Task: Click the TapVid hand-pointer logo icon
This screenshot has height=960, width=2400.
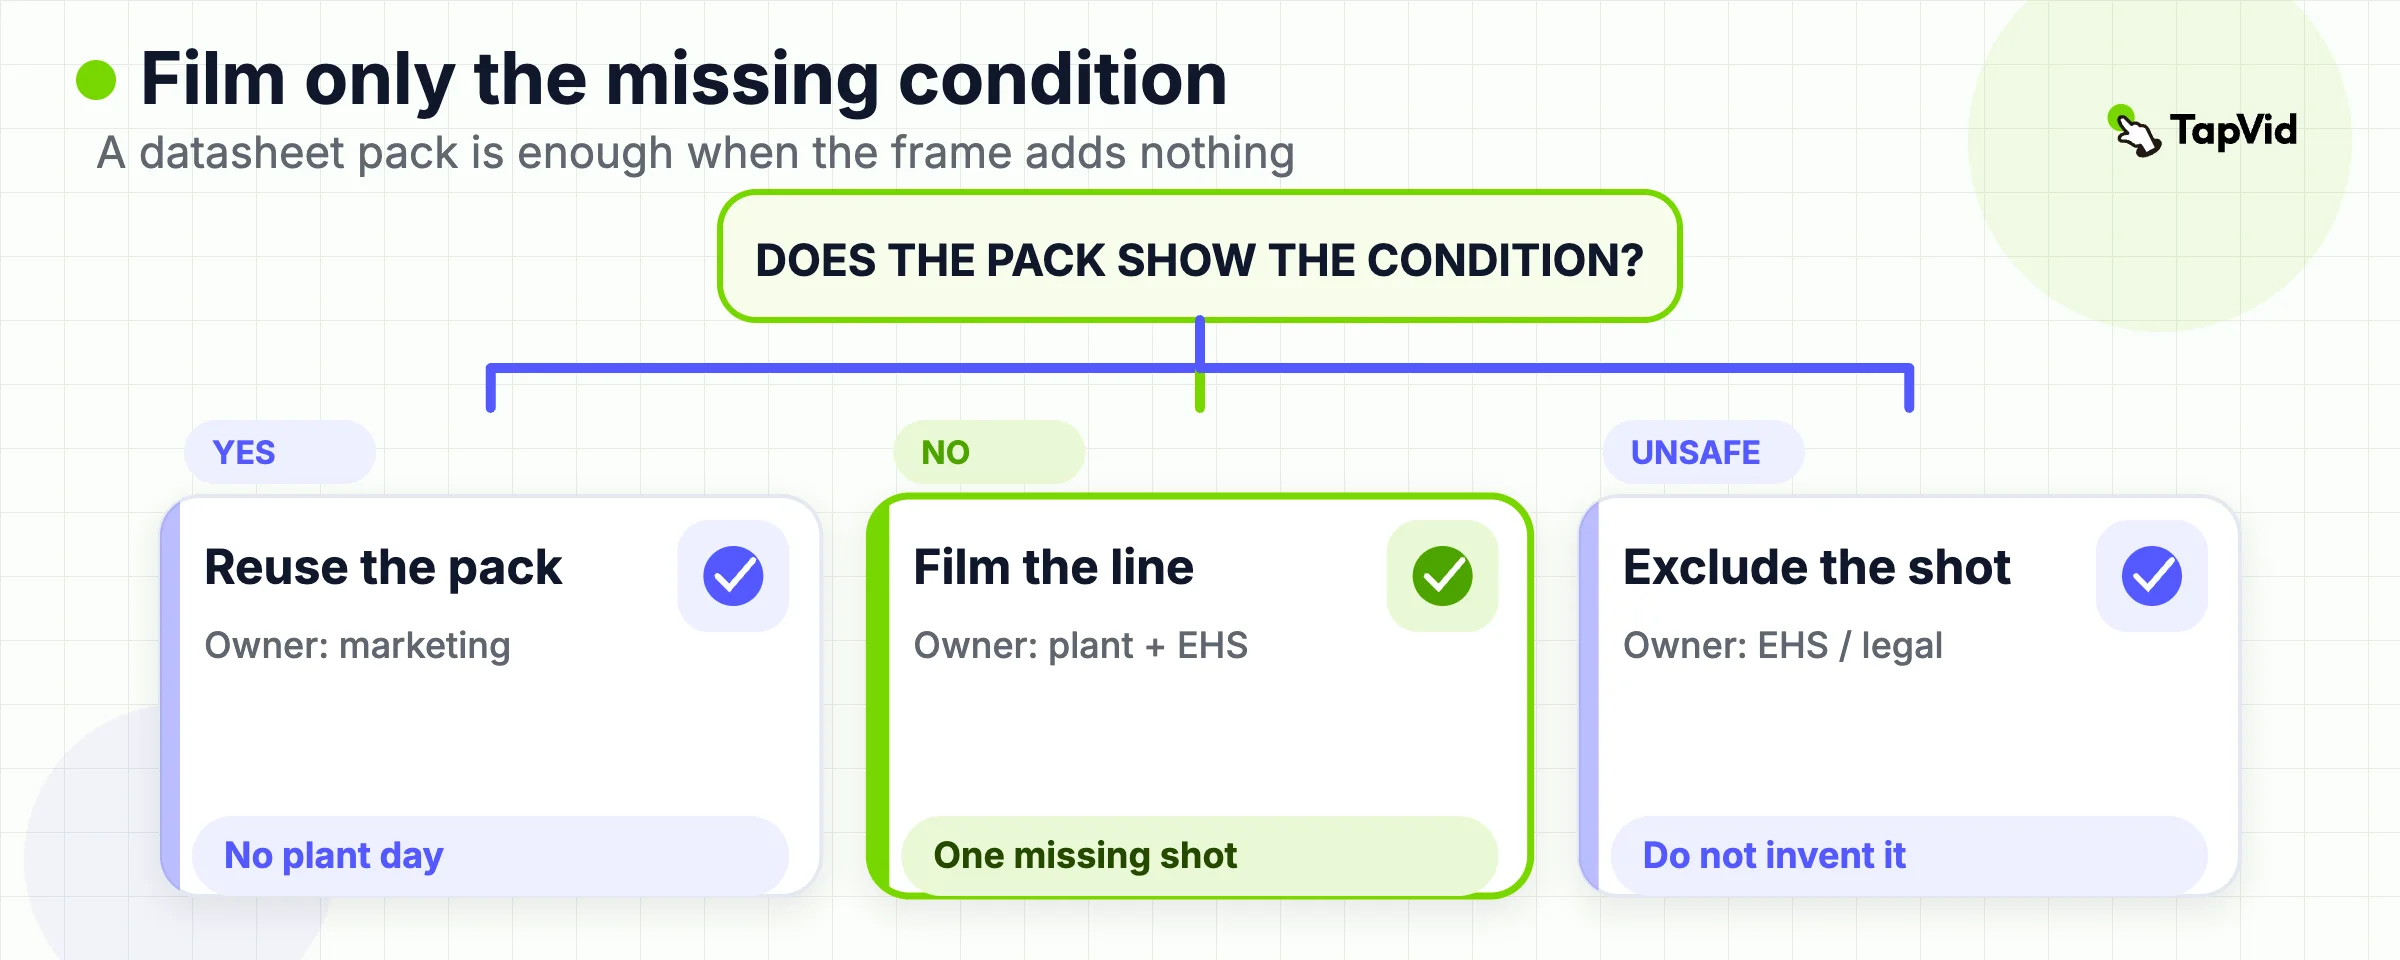Action: click(2135, 132)
